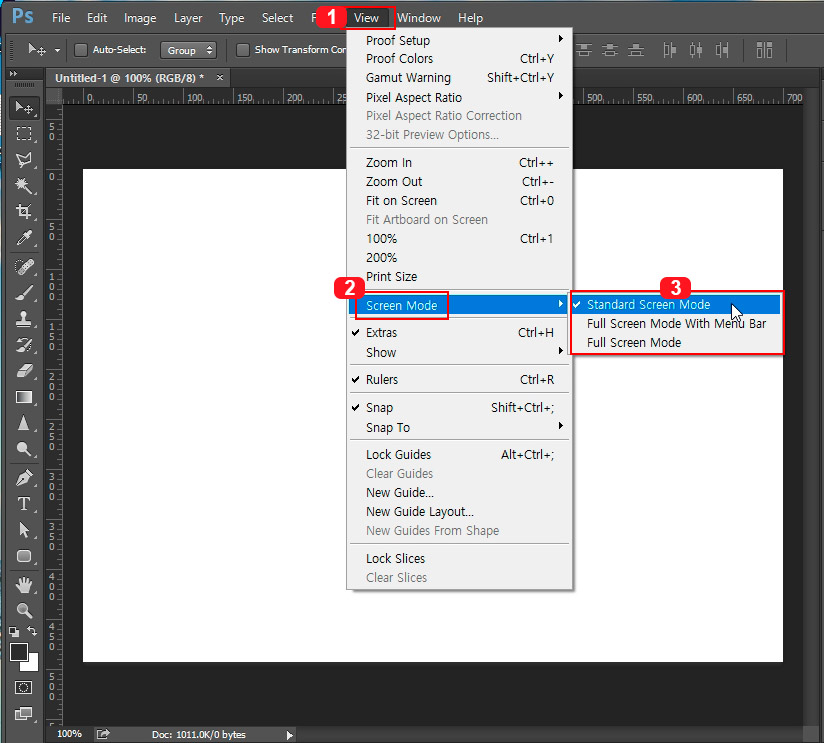The image size is (824, 743).
Task: Align bottom edges in options bar
Action: click(x=636, y=50)
